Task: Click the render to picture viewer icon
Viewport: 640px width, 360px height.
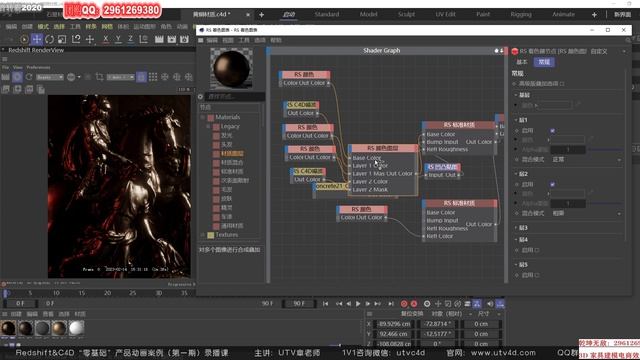Action: point(172,39)
